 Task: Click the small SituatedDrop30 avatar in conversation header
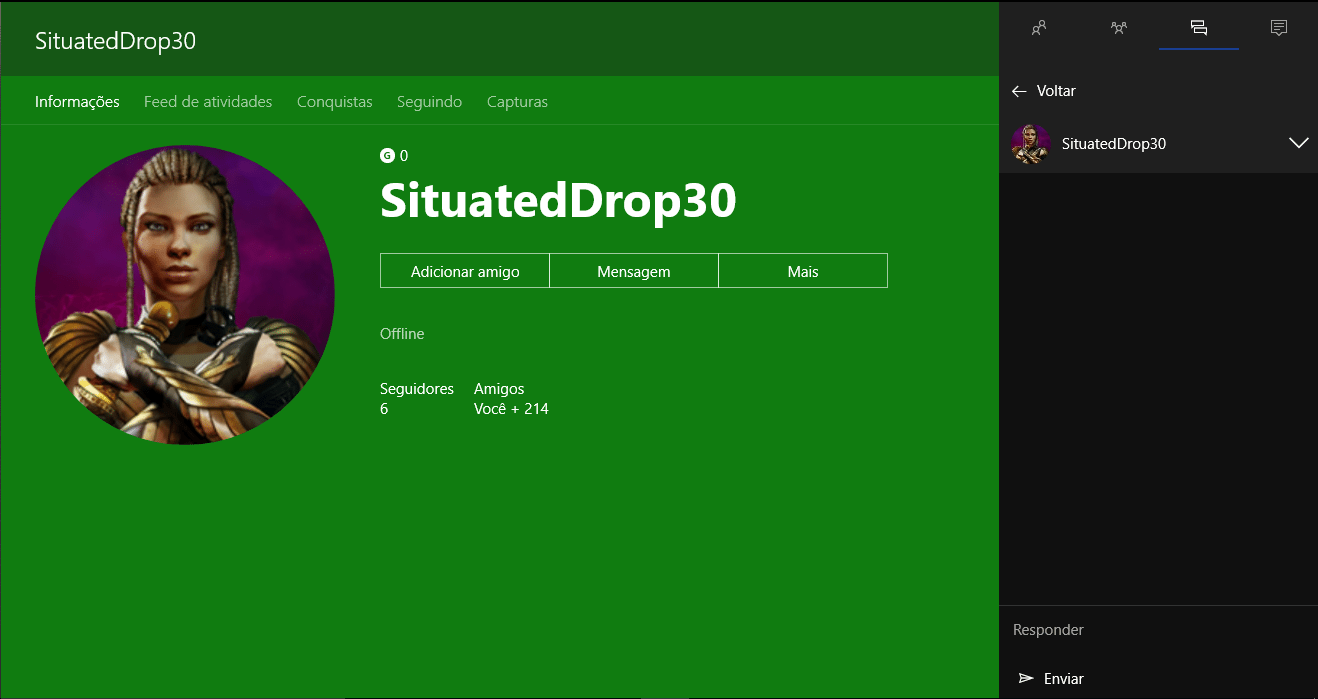click(x=1030, y=144)
